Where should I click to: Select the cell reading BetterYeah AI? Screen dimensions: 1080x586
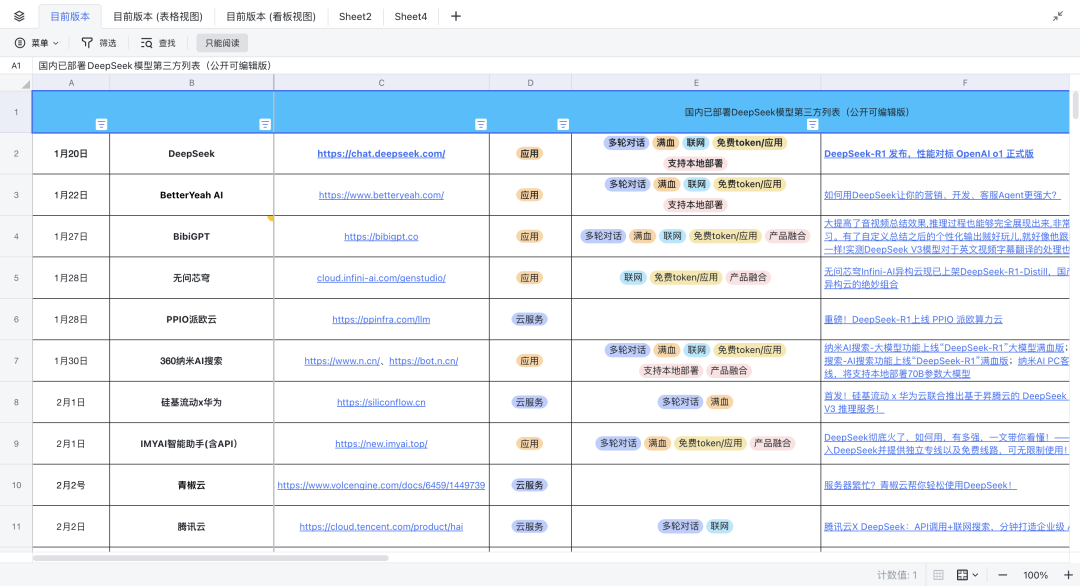pos(191,195)
